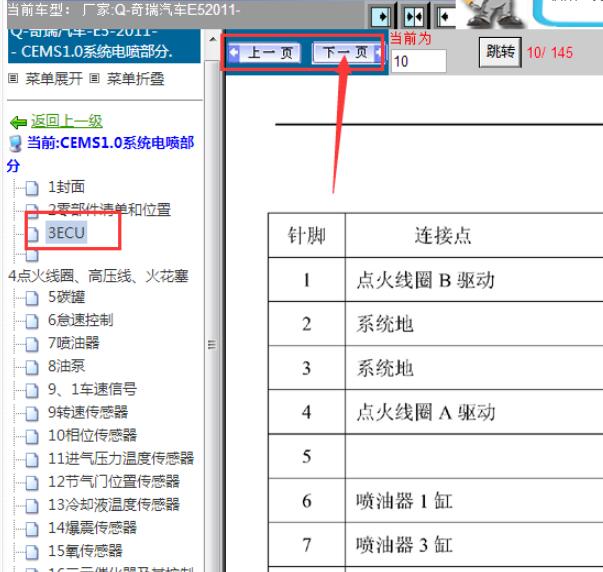603x572 pixels.
Task: Click document icon beside 11进气压力温度传感器
Action: [32, 460]
